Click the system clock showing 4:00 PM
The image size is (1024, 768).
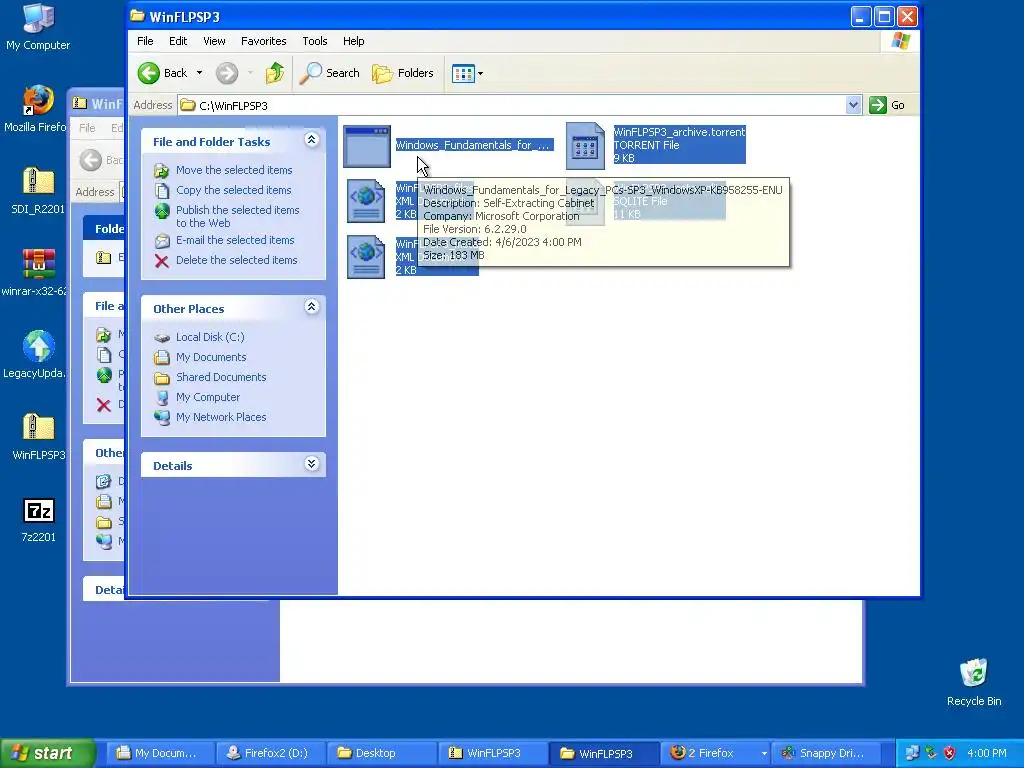click(x=987, y=753)
